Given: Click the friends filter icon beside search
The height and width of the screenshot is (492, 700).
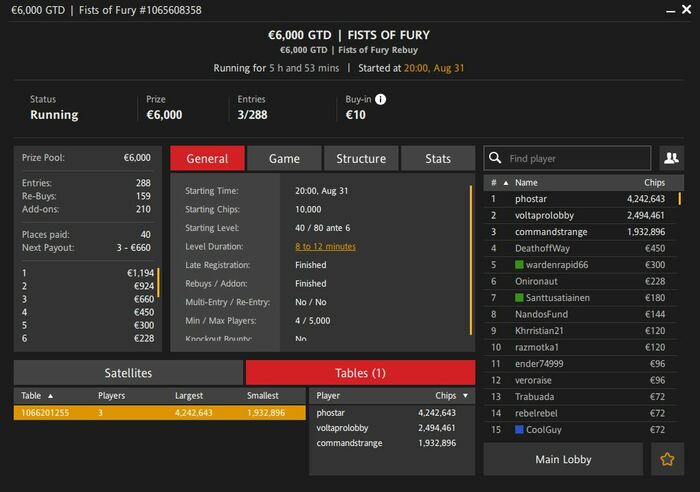Looking at the screenshot, I should click(671, 158).
